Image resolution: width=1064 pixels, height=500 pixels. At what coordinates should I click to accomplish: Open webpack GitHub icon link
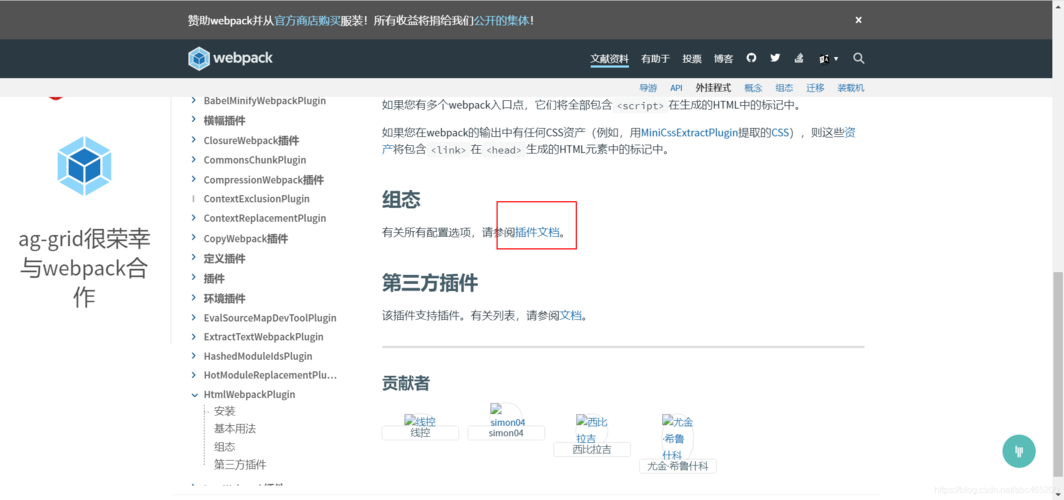pos(751,58)
